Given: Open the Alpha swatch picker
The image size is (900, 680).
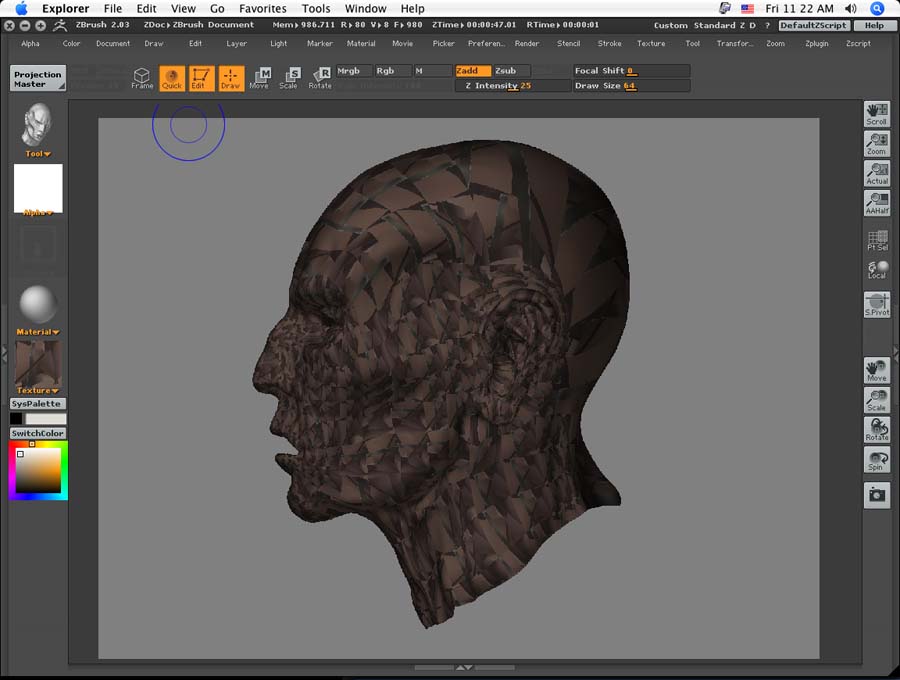Looking at the screenshot, I should 38,189.
